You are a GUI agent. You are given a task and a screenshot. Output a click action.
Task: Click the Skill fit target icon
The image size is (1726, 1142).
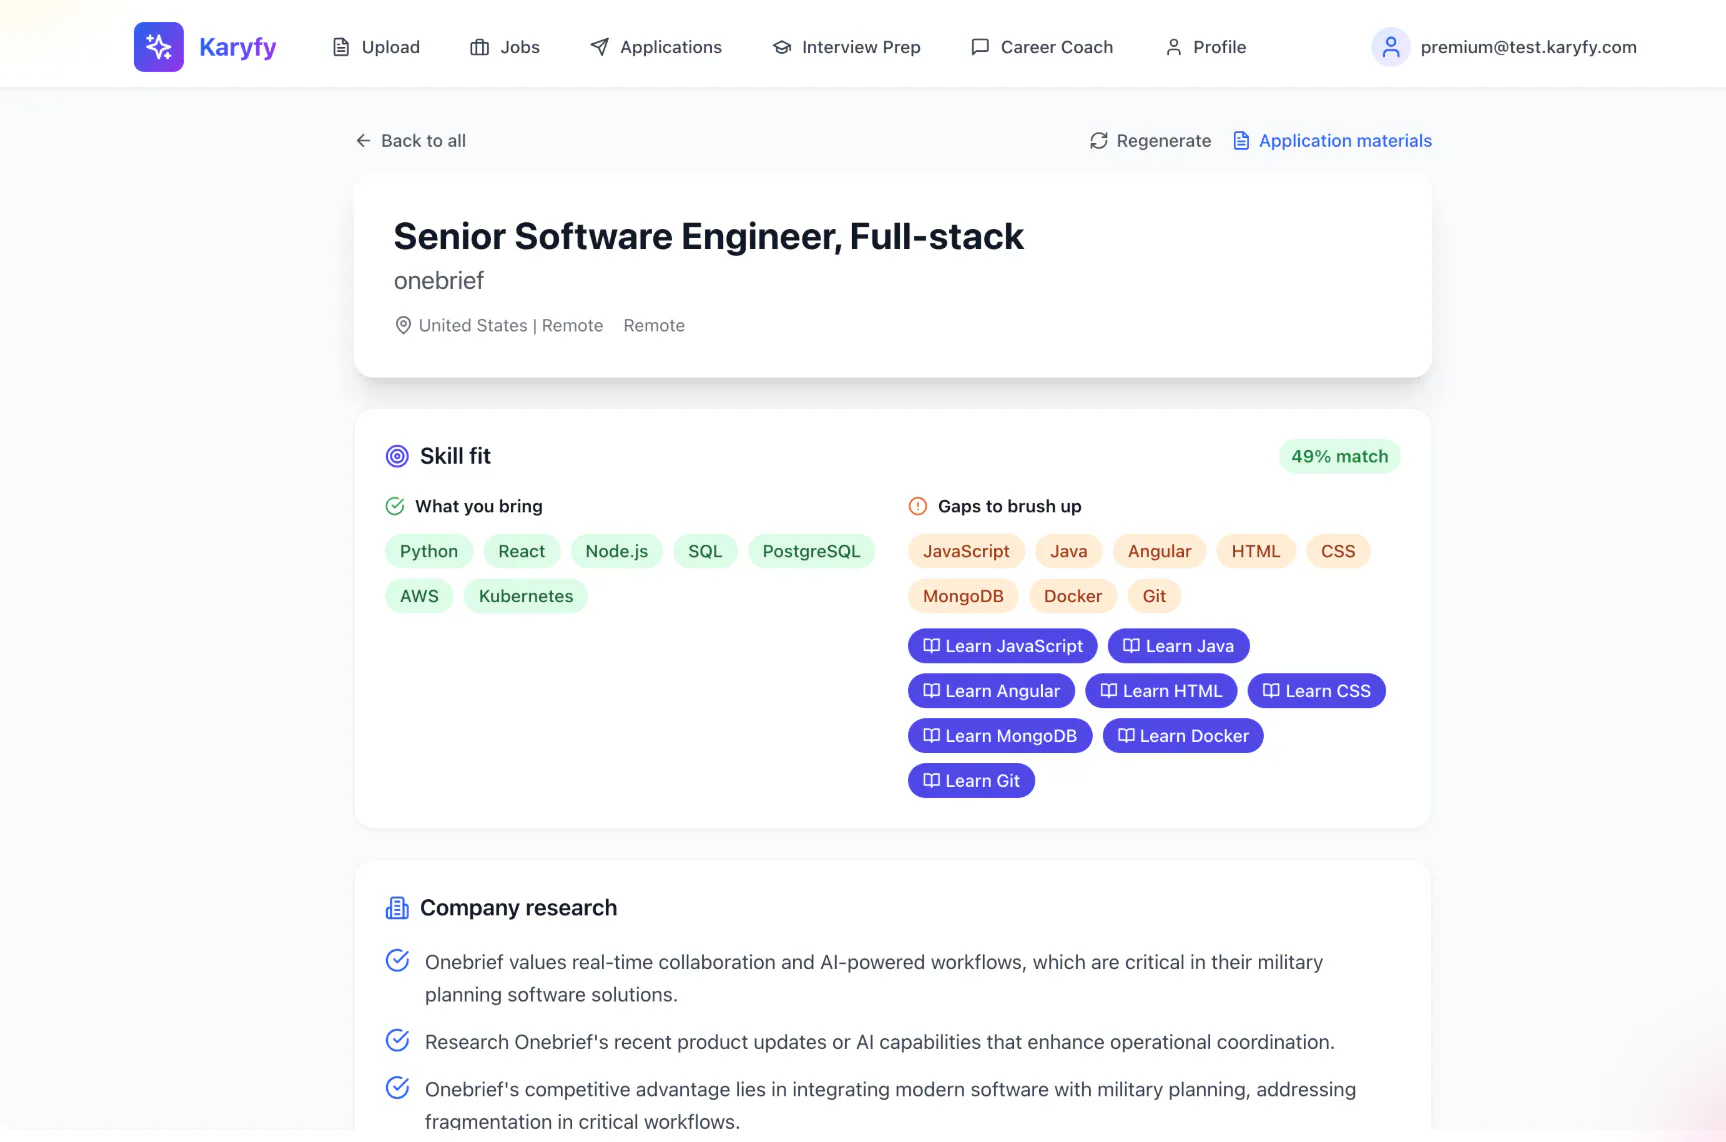tap(397, 456)
